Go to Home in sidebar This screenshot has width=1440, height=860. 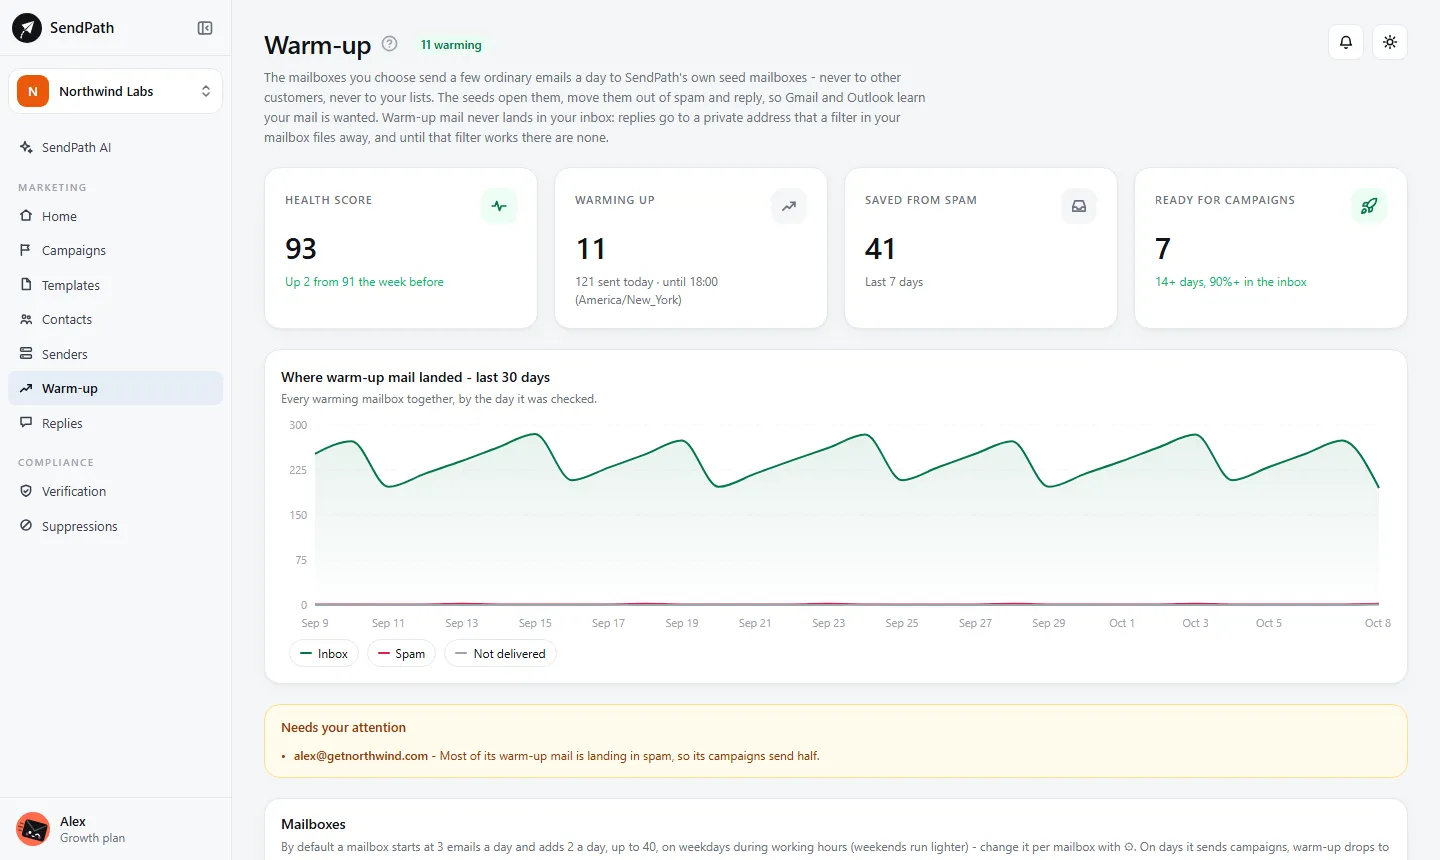115,216
